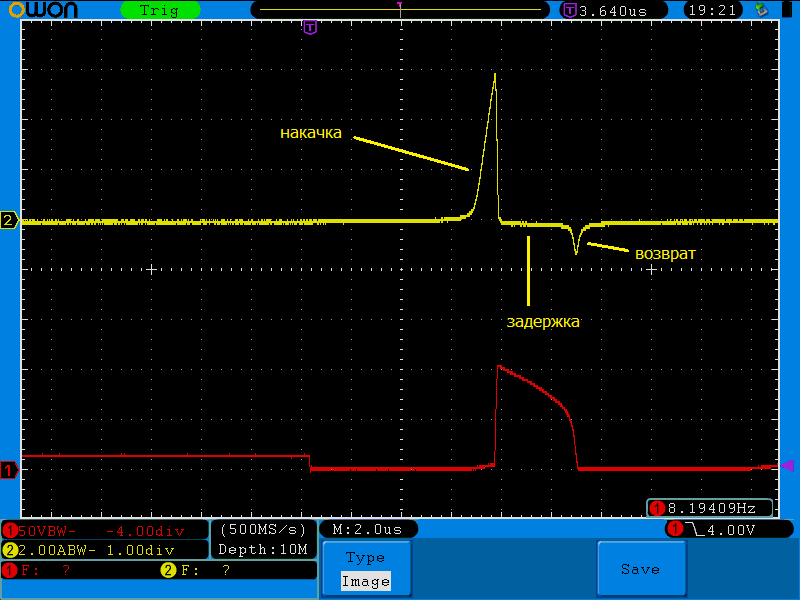Click the horizontal waveform position bar at top
The height and width of the screenshot is (600, 800).
click(400, 10)
